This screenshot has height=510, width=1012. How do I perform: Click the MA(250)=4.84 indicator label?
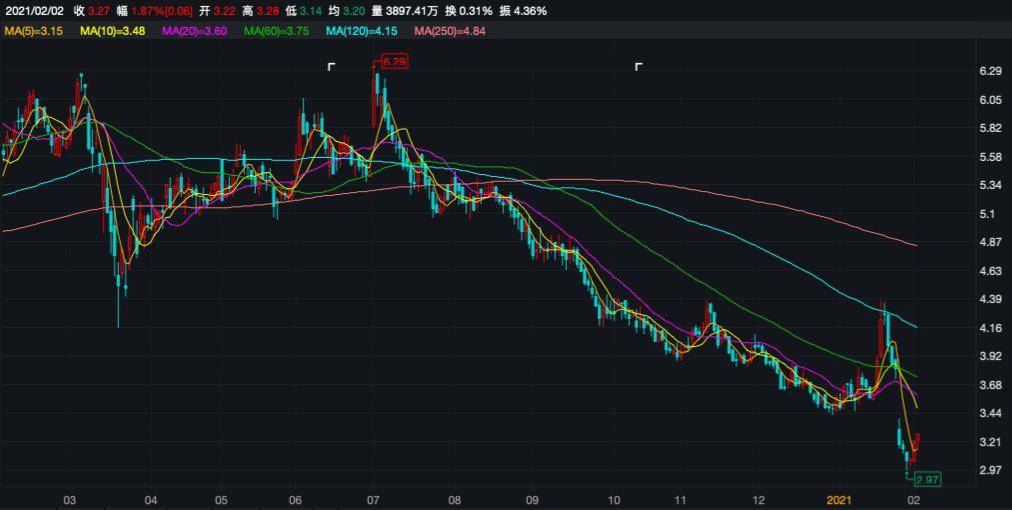click(x=451, y=32)
